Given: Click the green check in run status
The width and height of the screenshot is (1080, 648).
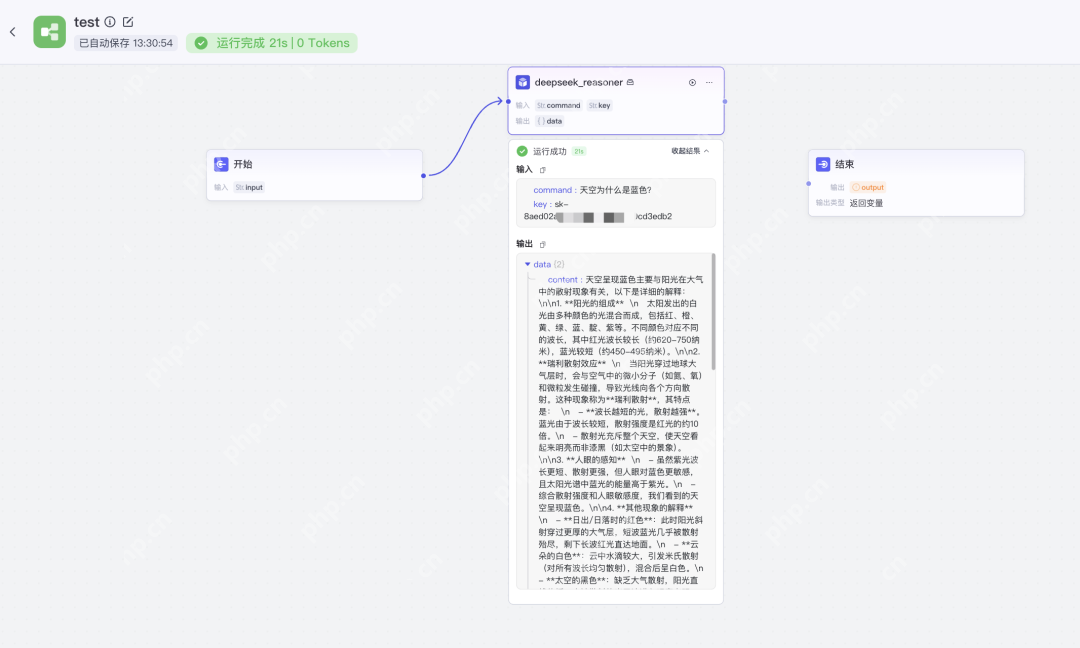Looking at the screenshot, I should pyautogui.click(x=201, y=43).
